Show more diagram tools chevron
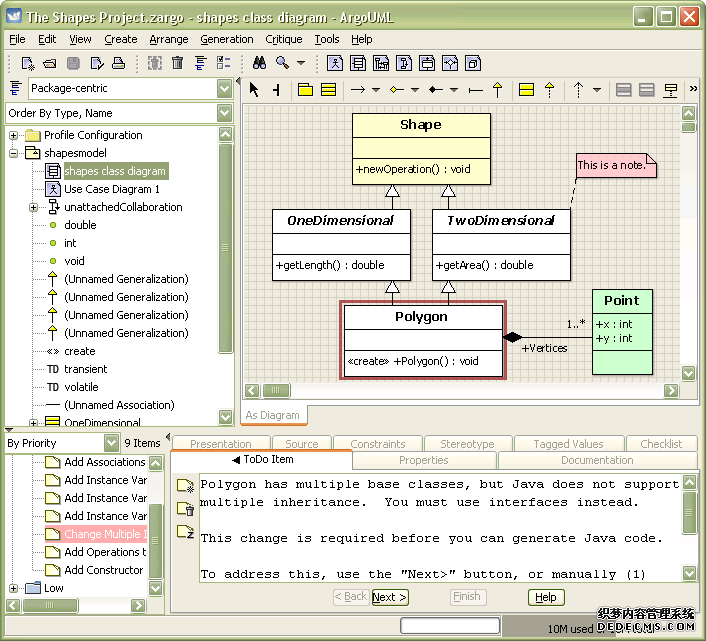 coord(693,89)
